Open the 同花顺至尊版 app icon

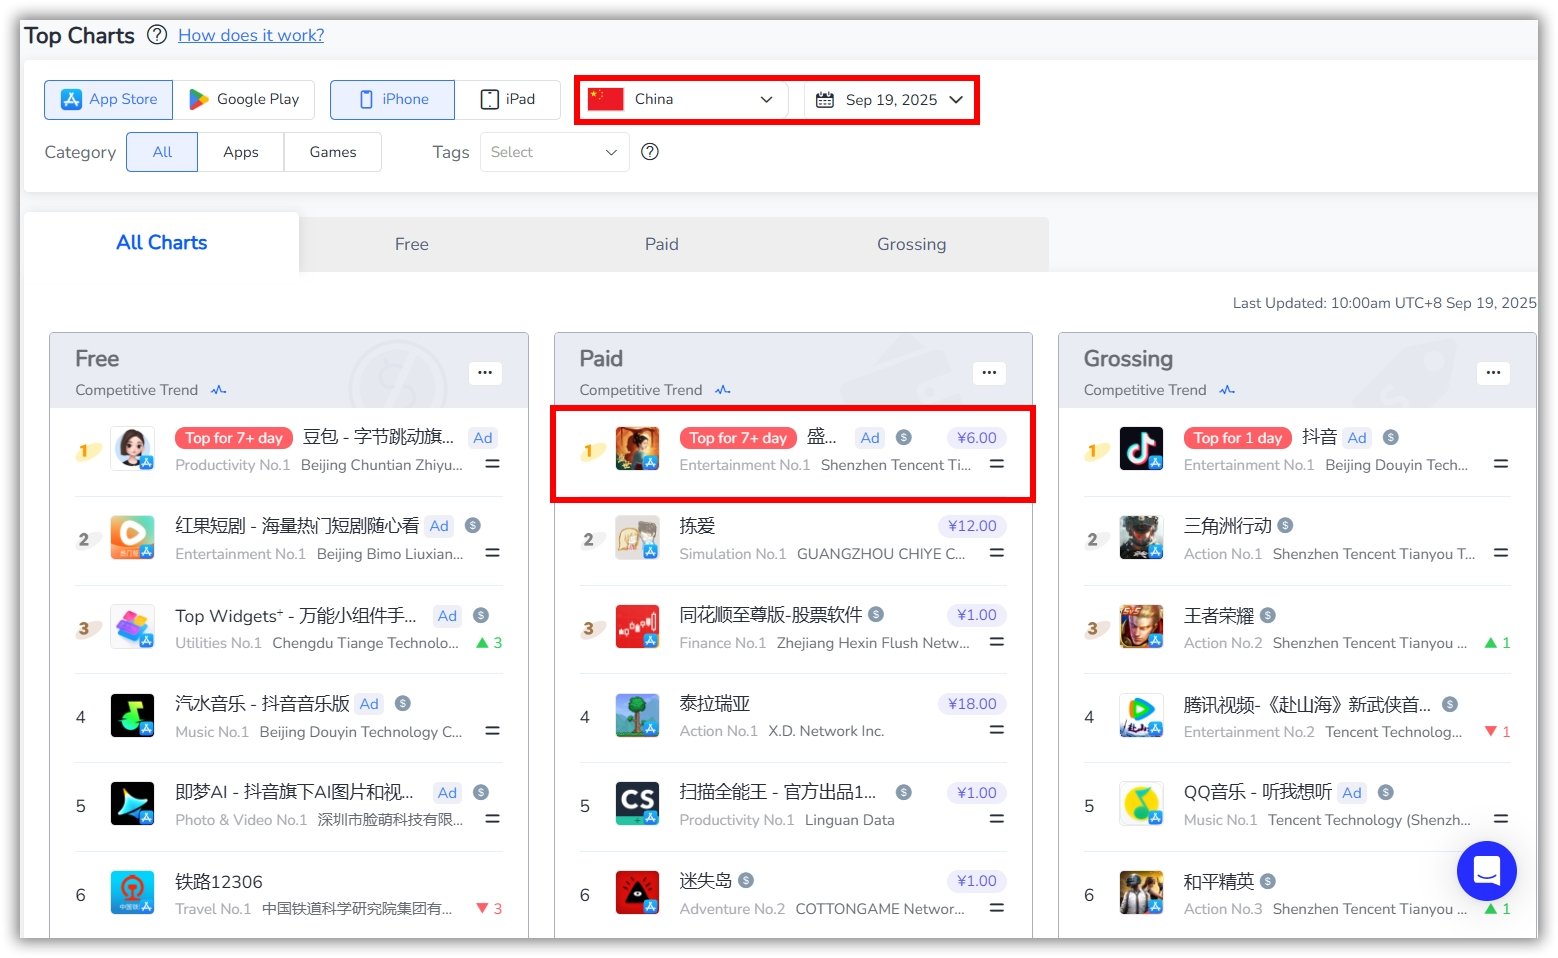point(637,627)
